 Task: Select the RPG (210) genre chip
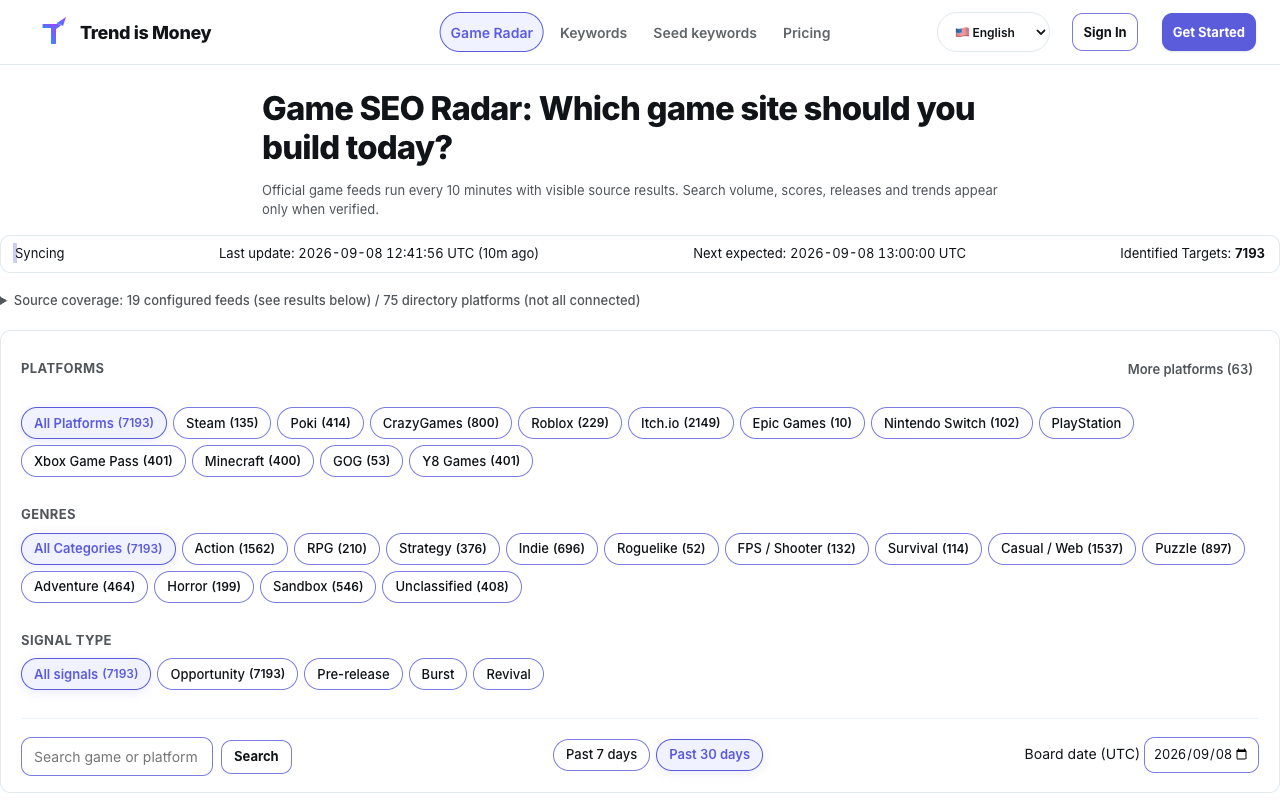tap(337, 548)
